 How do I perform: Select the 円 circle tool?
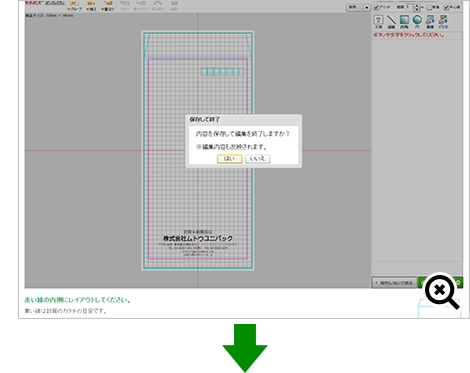click(x=417, y=22)
